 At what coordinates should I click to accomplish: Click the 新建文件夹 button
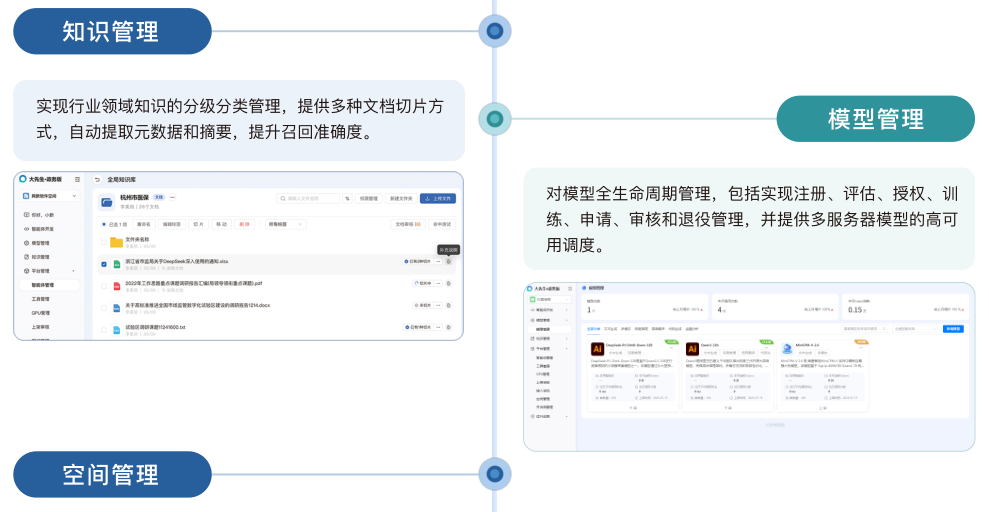401,198
